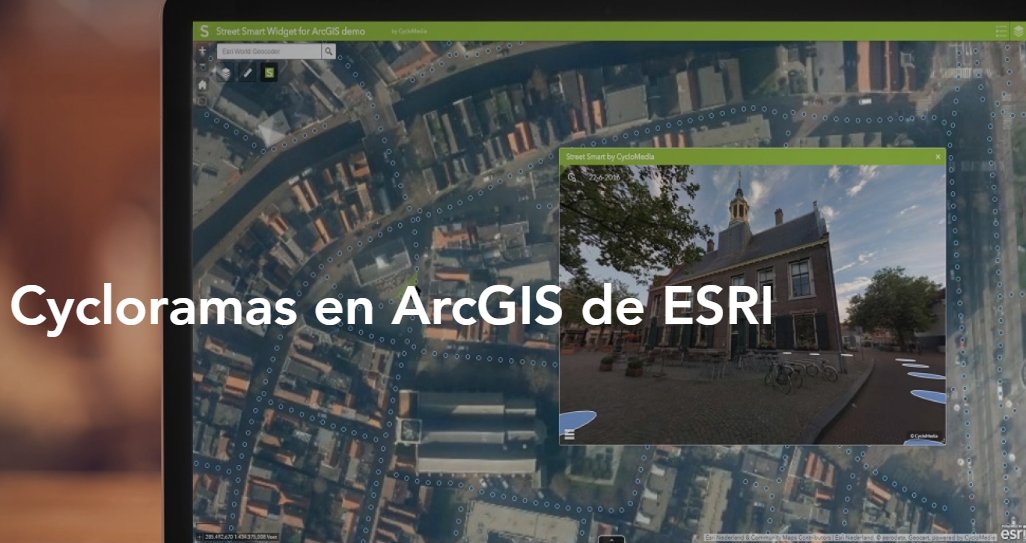Viewport: 1026px width, 543px height.
Task: Click the magnifier search button
Action: [328, 51]
